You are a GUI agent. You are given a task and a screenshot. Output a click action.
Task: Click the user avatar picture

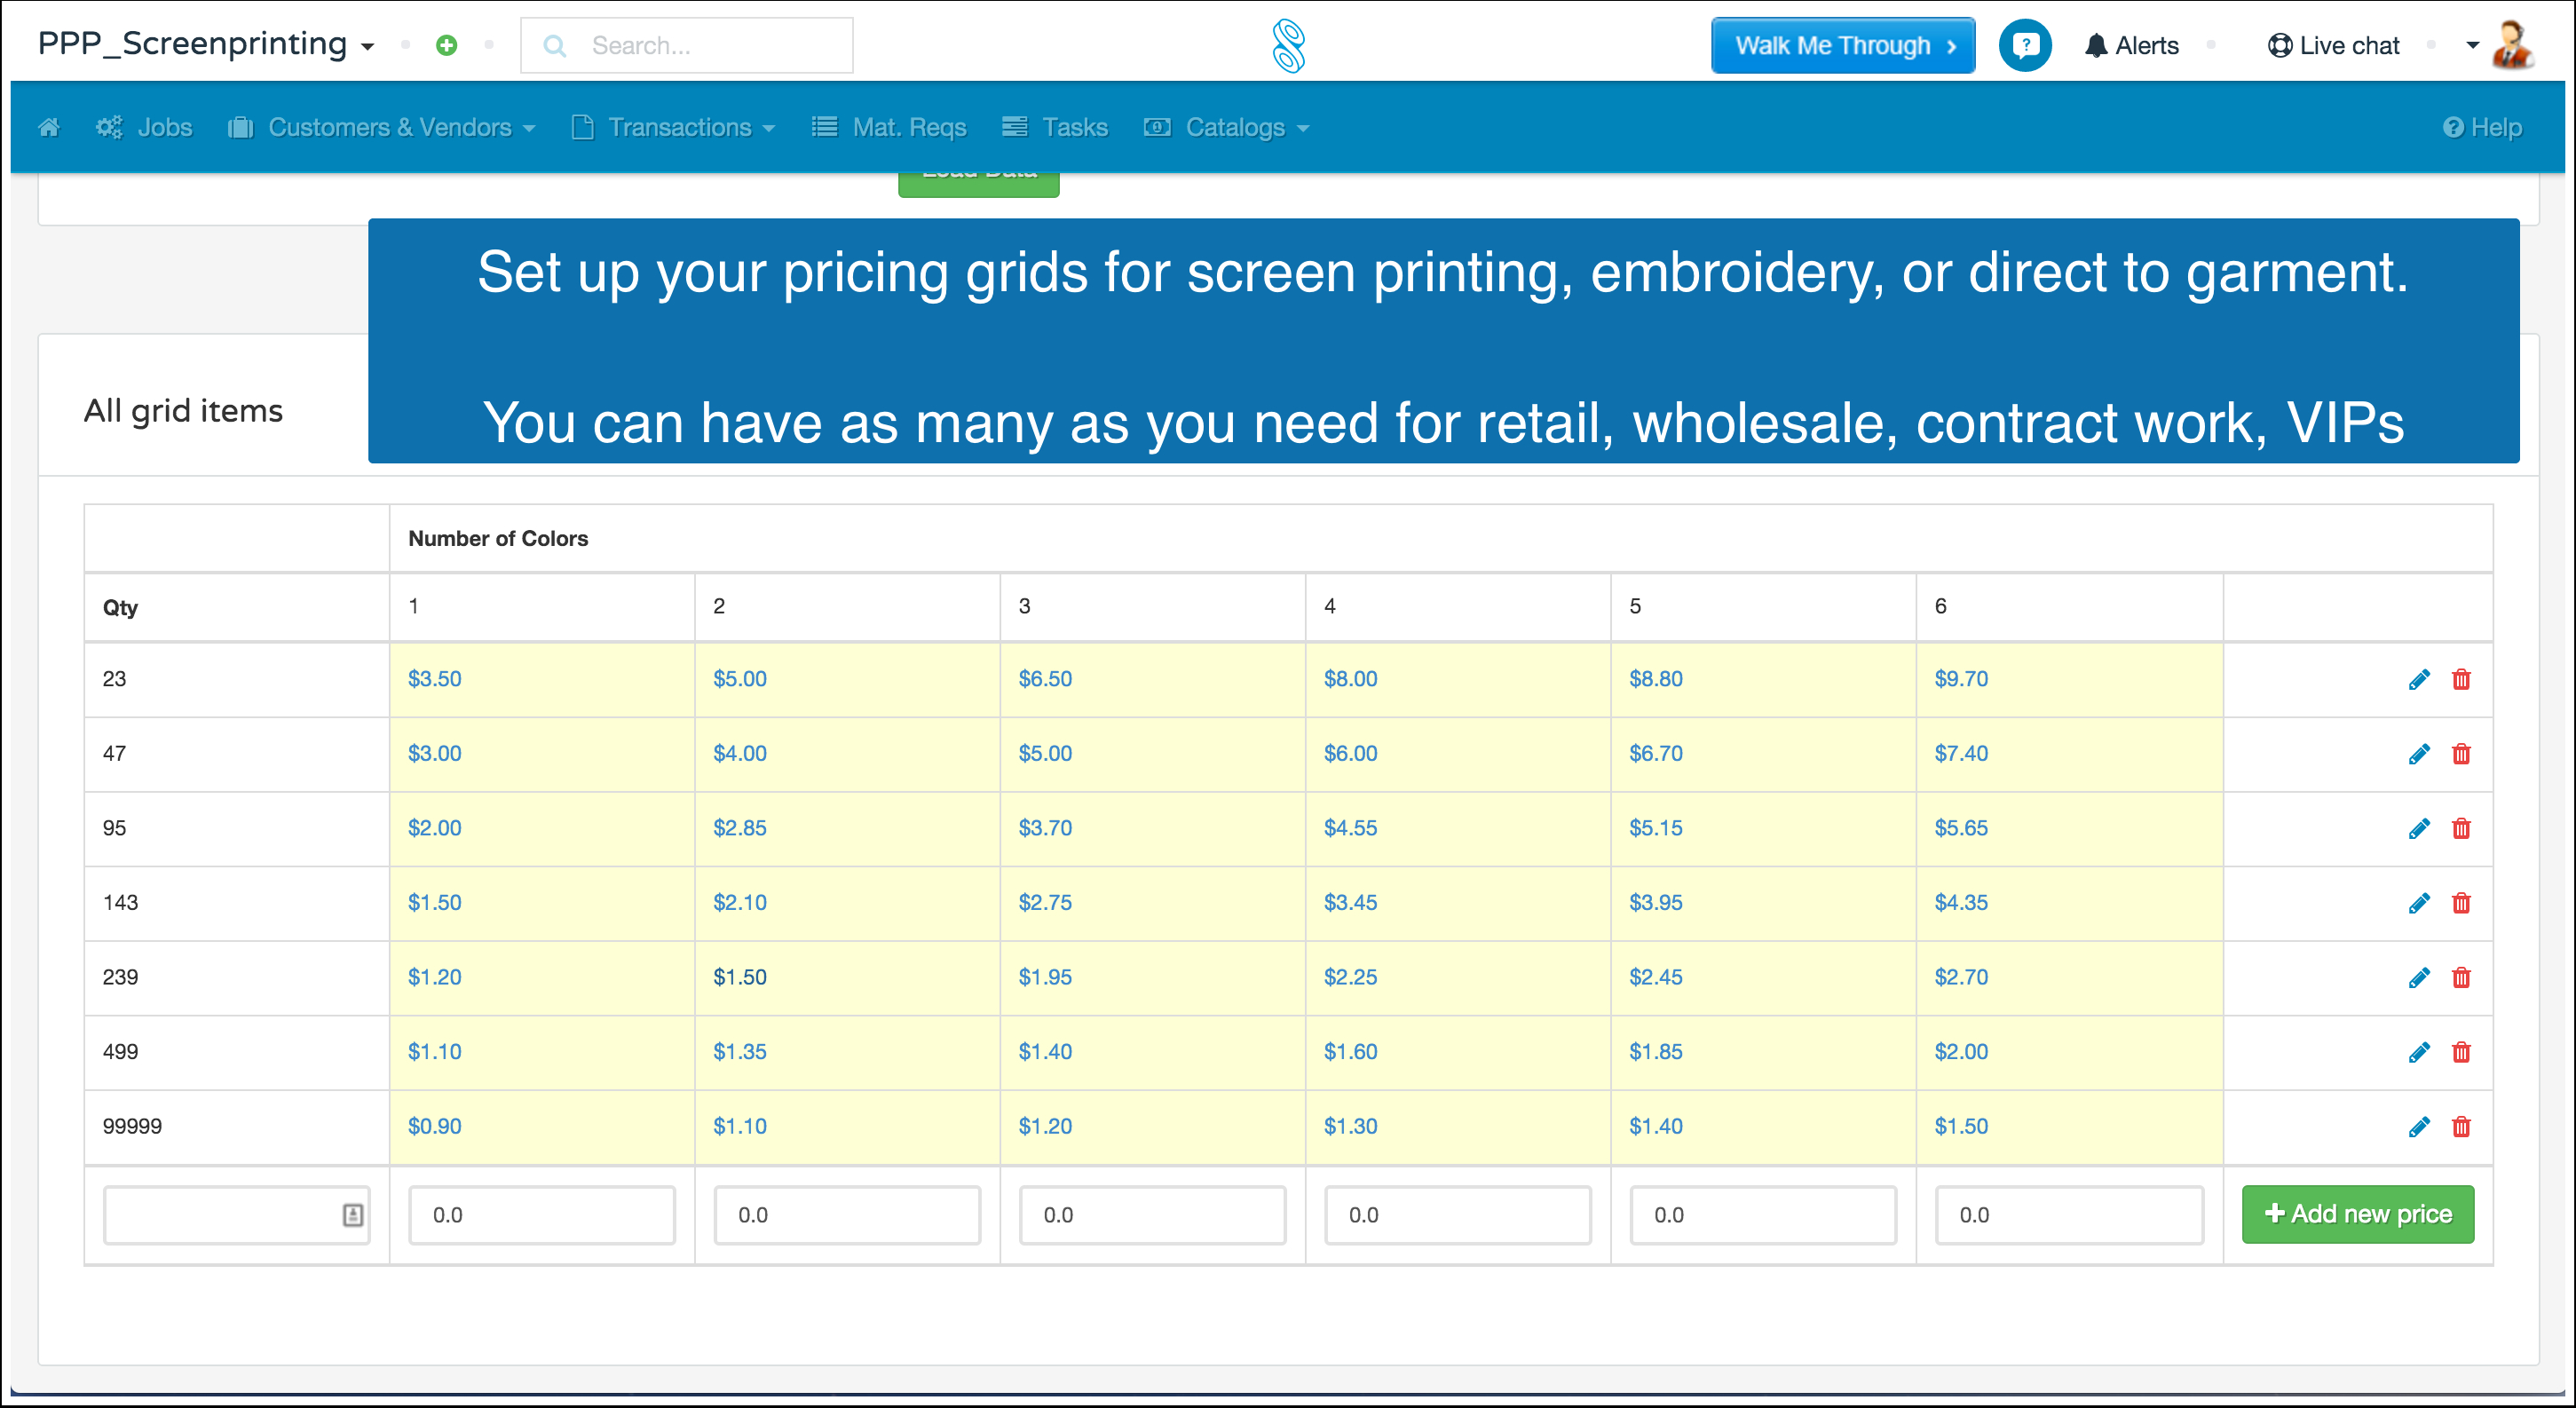(x=2513, y=45)
